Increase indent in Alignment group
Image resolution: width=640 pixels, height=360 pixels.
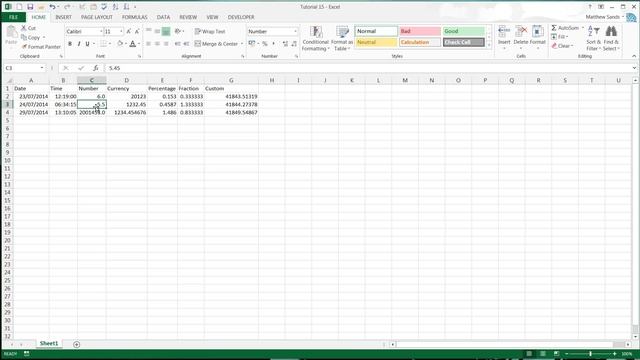point(186,44)
